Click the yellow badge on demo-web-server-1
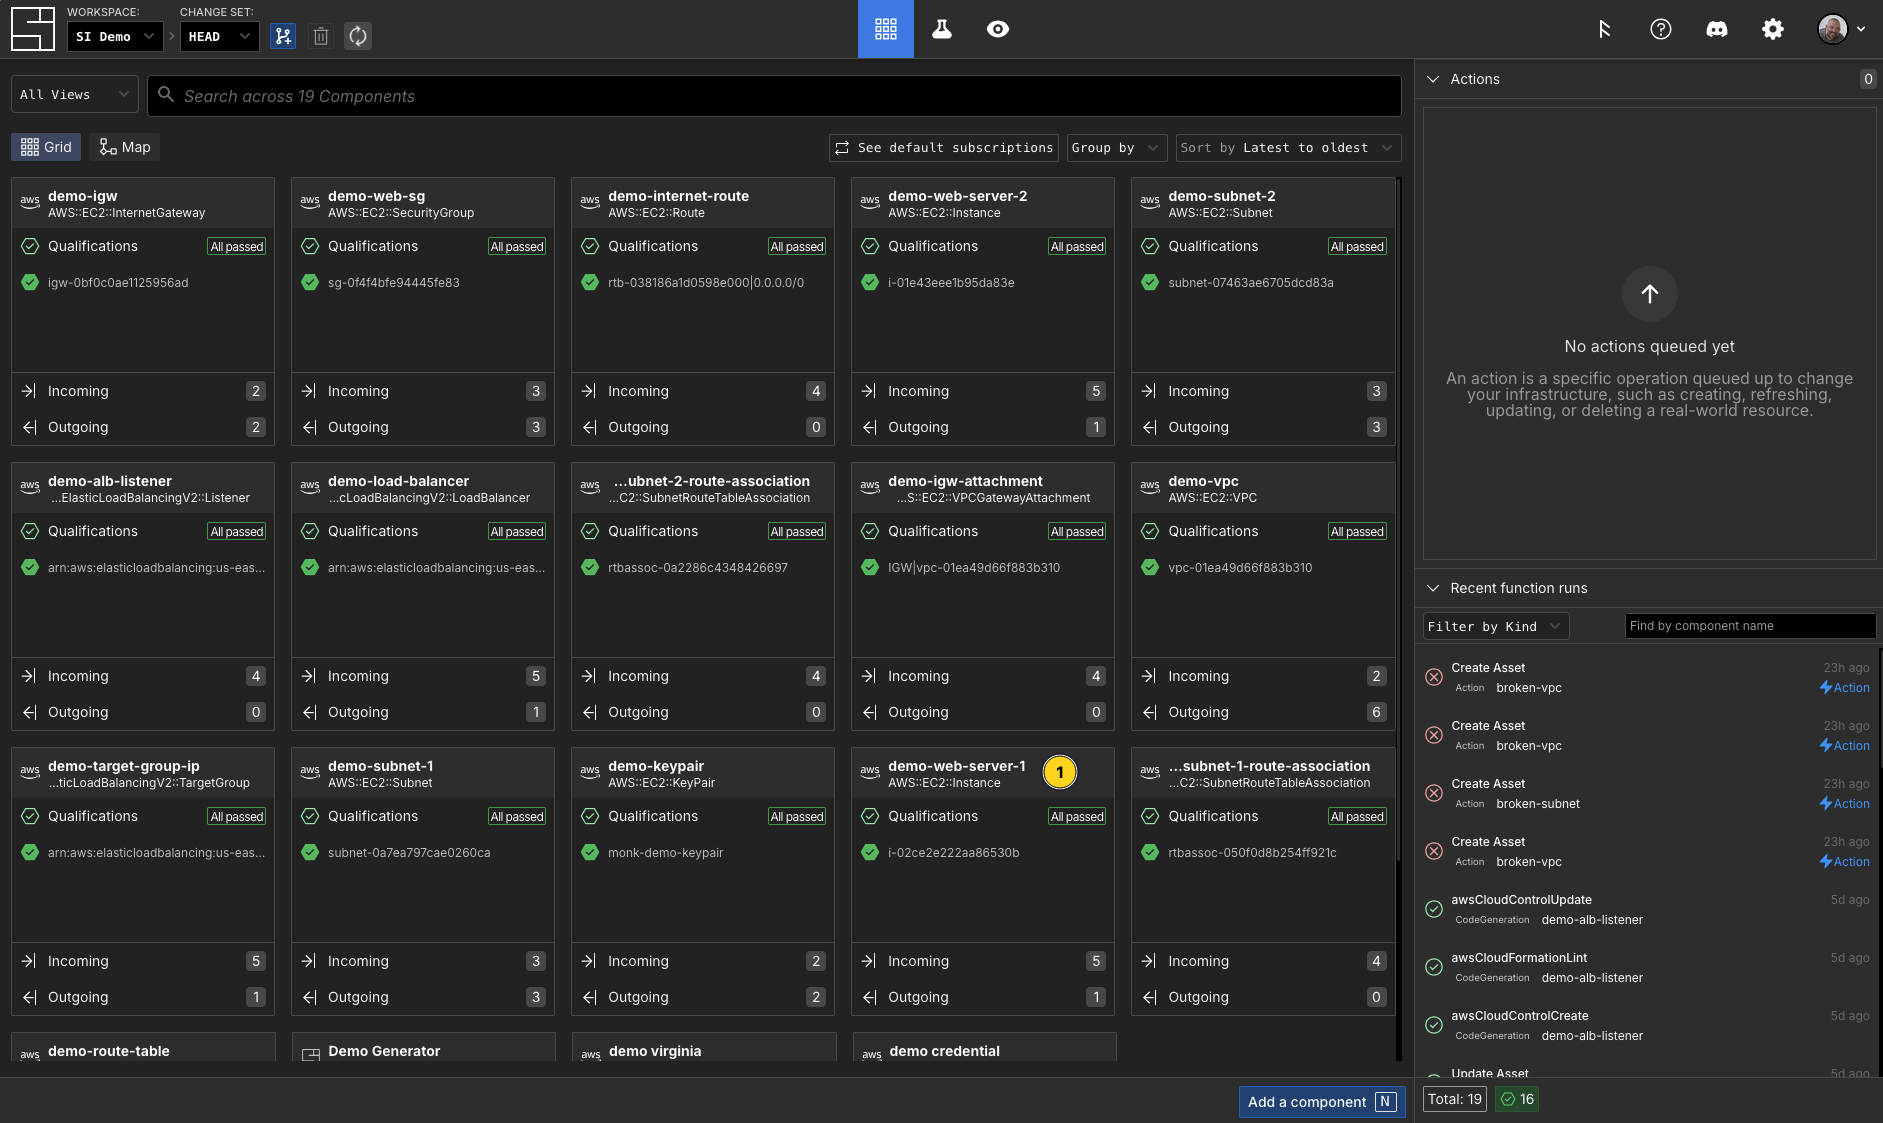Viewport: 1883px width, 1123px height. point(1059,772)
